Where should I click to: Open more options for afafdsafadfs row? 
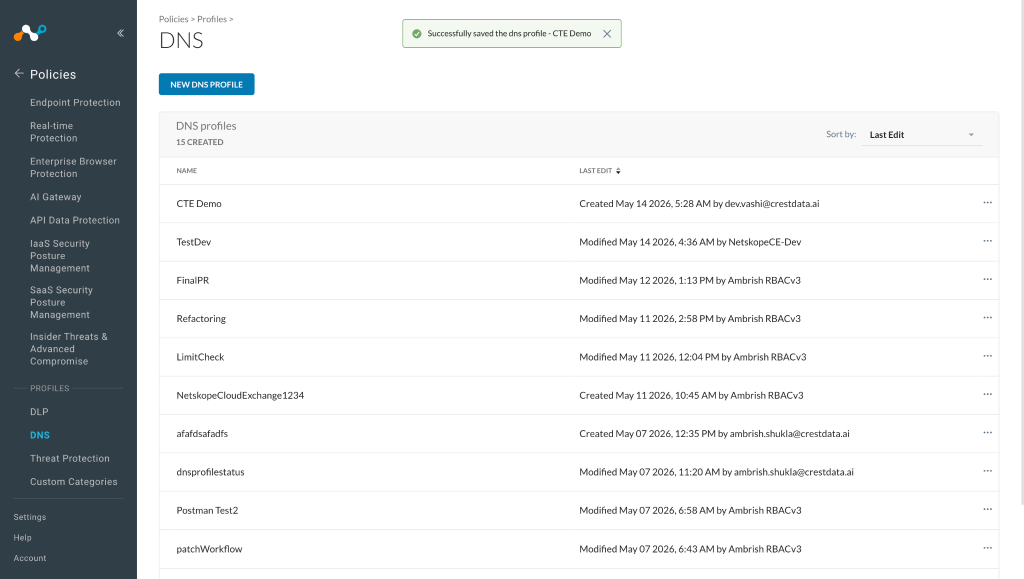pyautogui.click(x=987, y=433)
